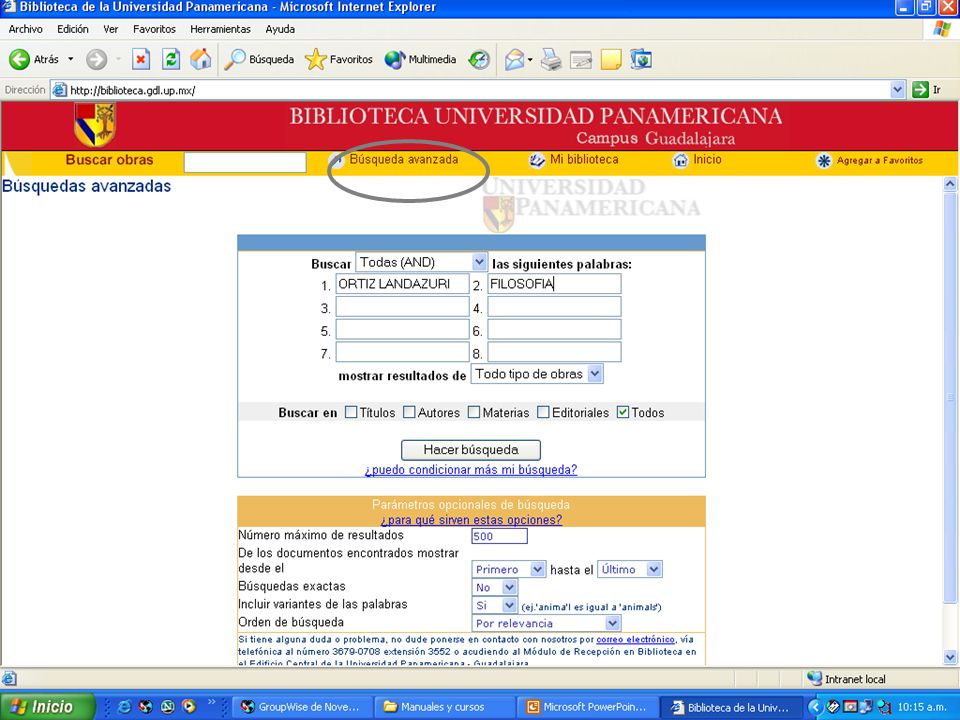Click empty search word field 6
Viewport: 960px width, 720px height.
click(554, 329)
